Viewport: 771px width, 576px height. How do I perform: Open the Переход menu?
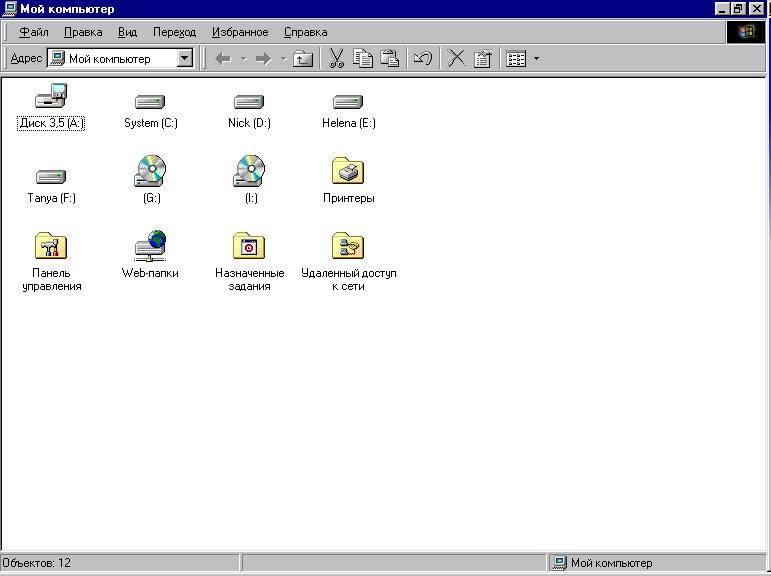pos(175,32)
